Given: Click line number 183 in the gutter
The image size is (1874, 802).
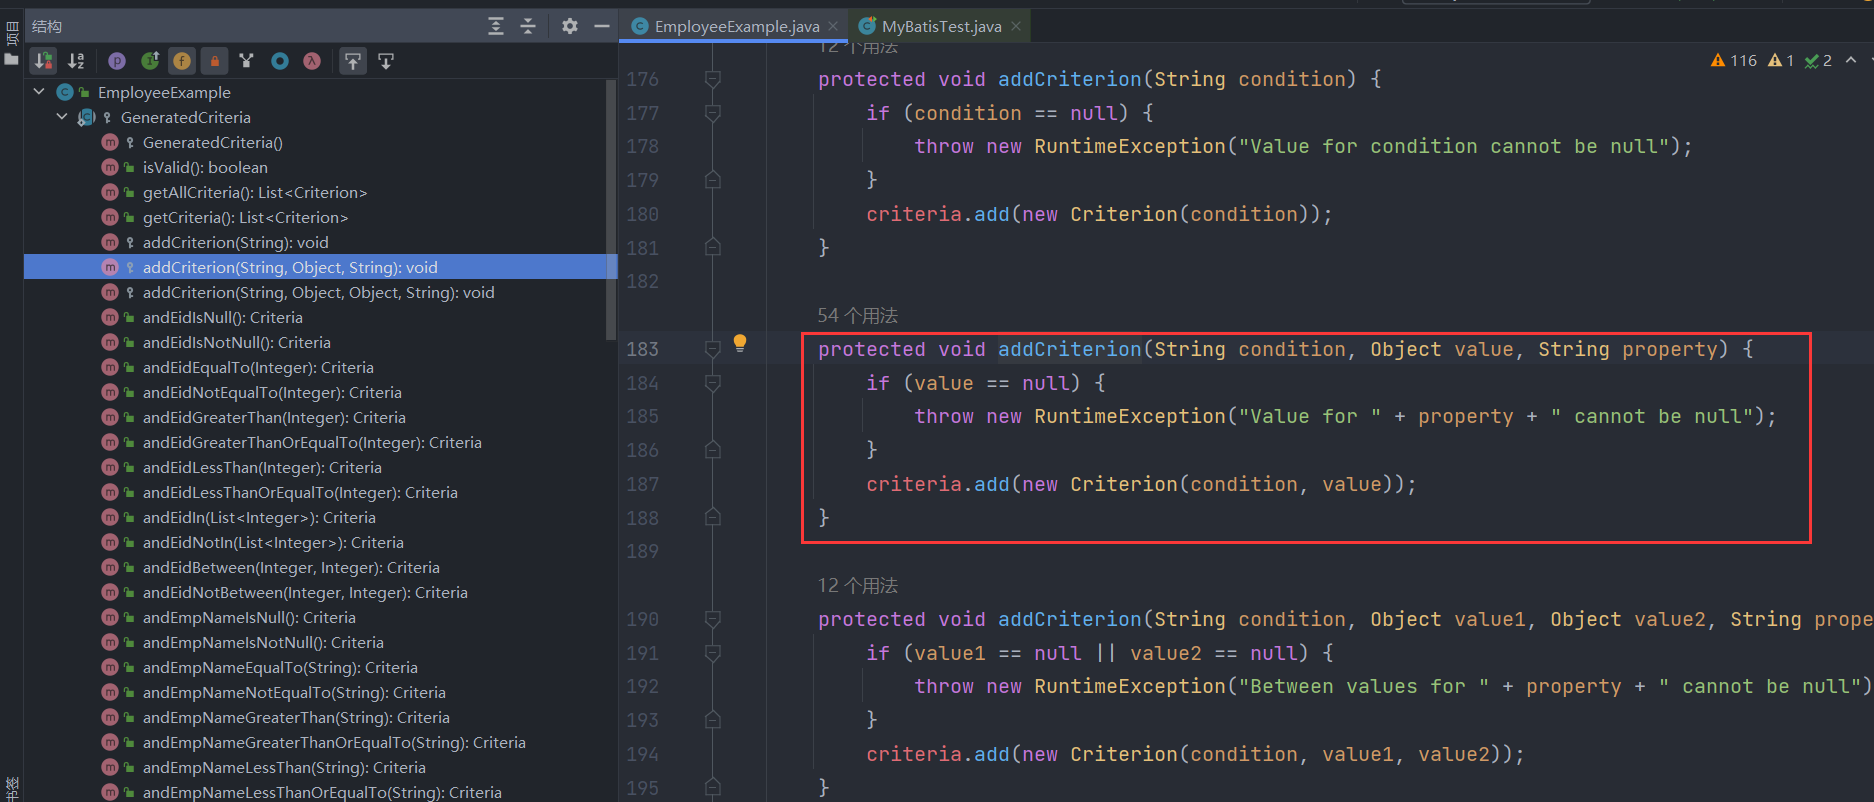Looking at the screenshot, I should point(643,349).
